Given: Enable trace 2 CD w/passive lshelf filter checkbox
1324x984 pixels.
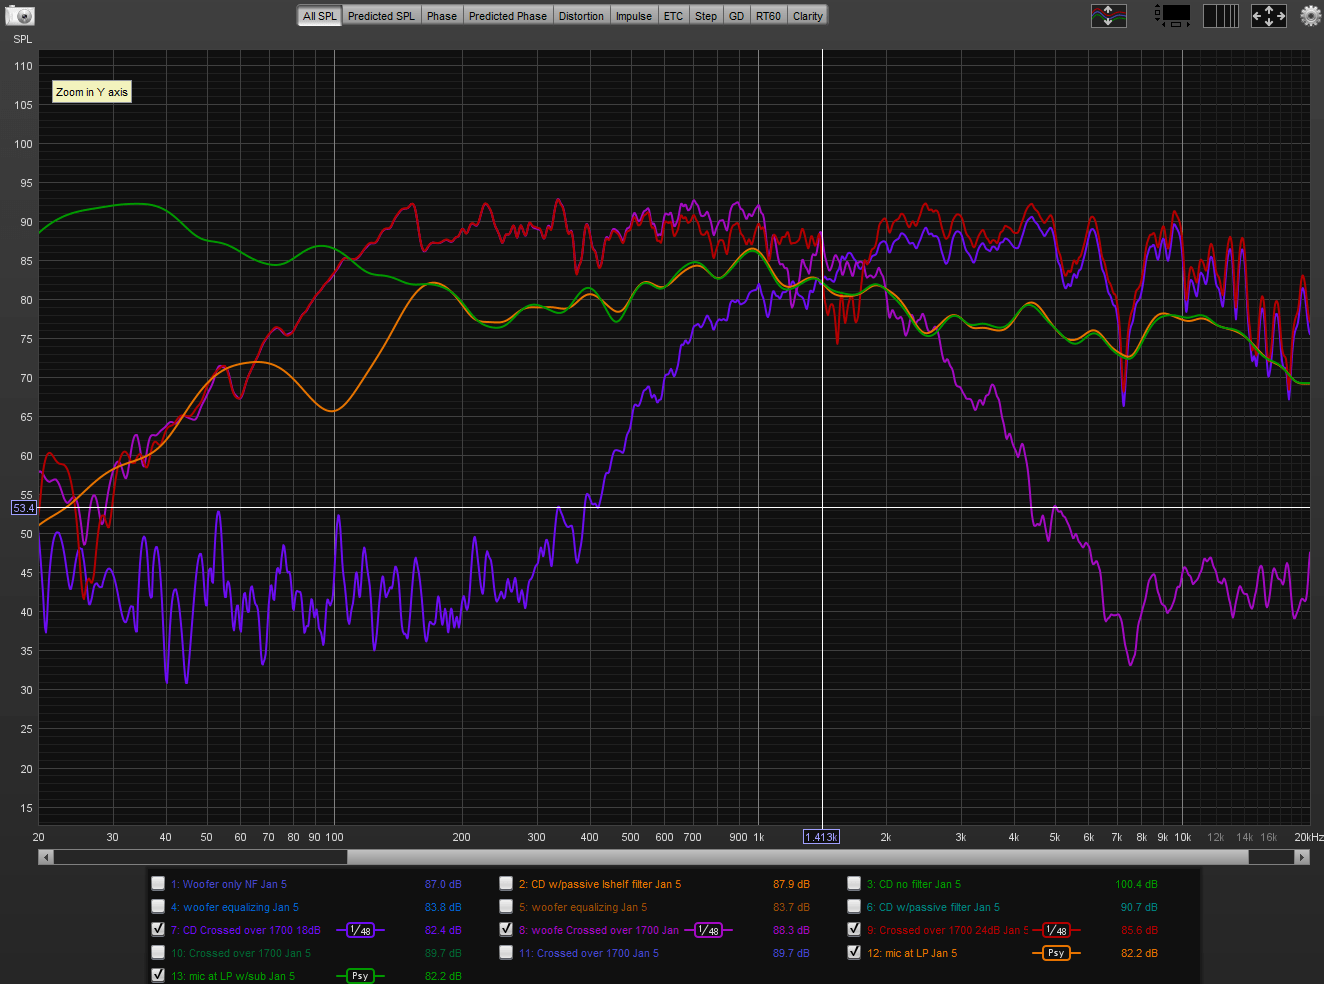Looking at the screenshot, I should 506,883.
